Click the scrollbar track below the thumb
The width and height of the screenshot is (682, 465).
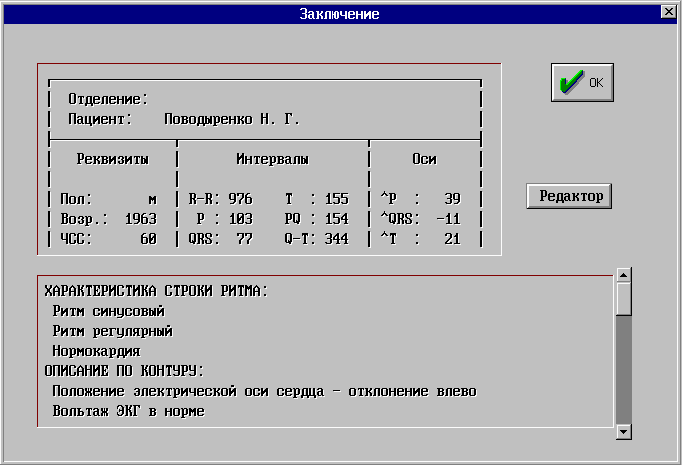(x=623, y=370)
